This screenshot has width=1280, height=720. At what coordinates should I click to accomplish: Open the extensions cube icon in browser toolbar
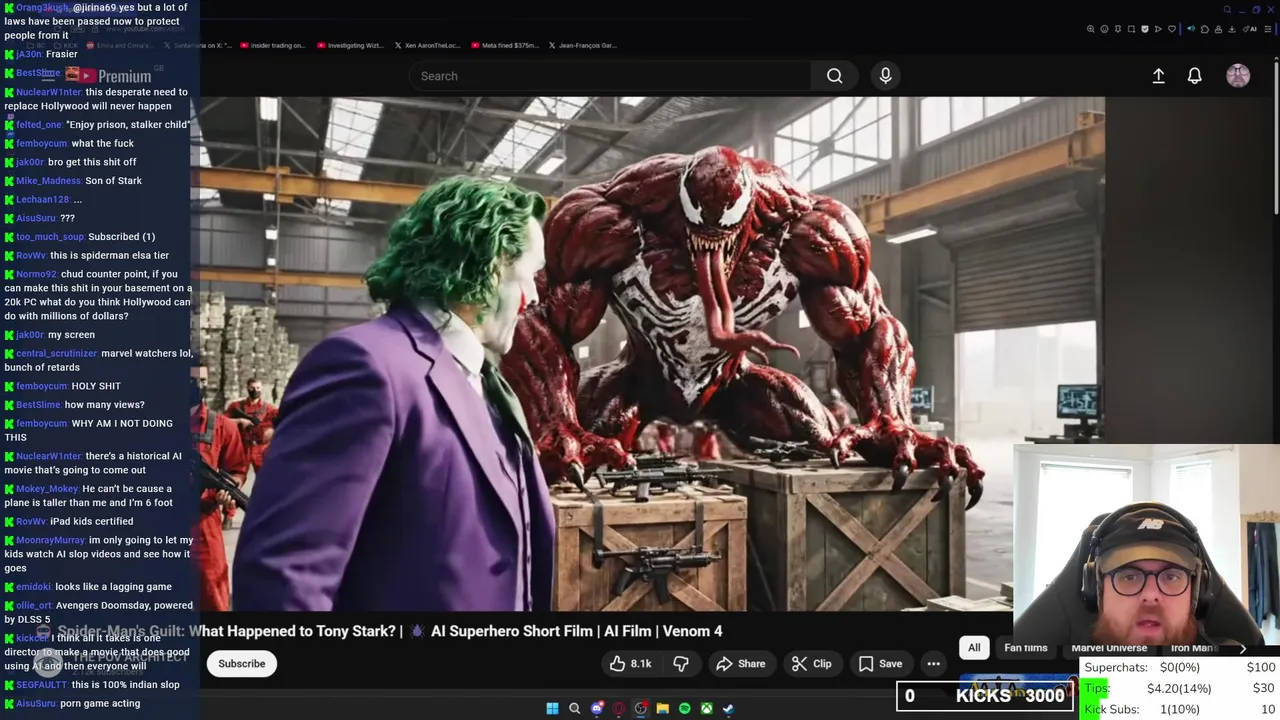(1205, 29)
